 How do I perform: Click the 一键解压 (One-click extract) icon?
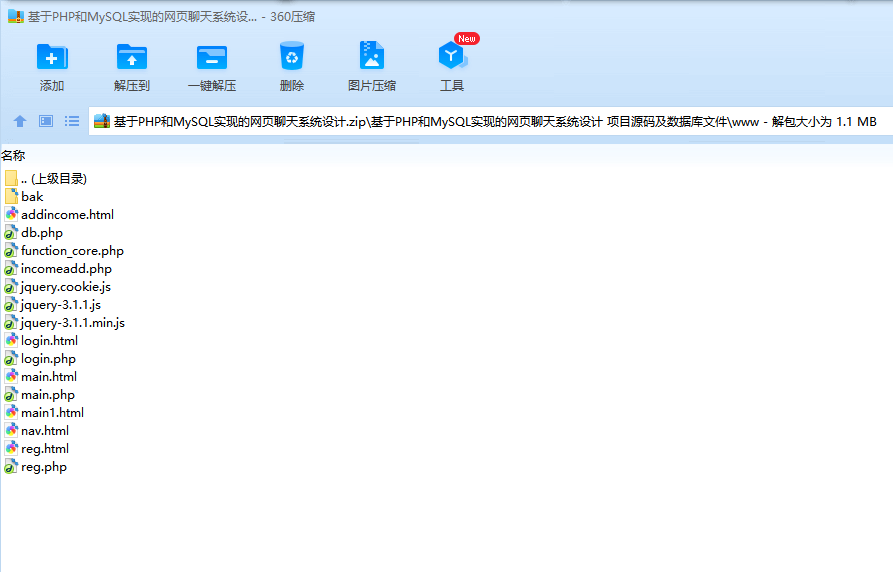click(x=212, y=57)
